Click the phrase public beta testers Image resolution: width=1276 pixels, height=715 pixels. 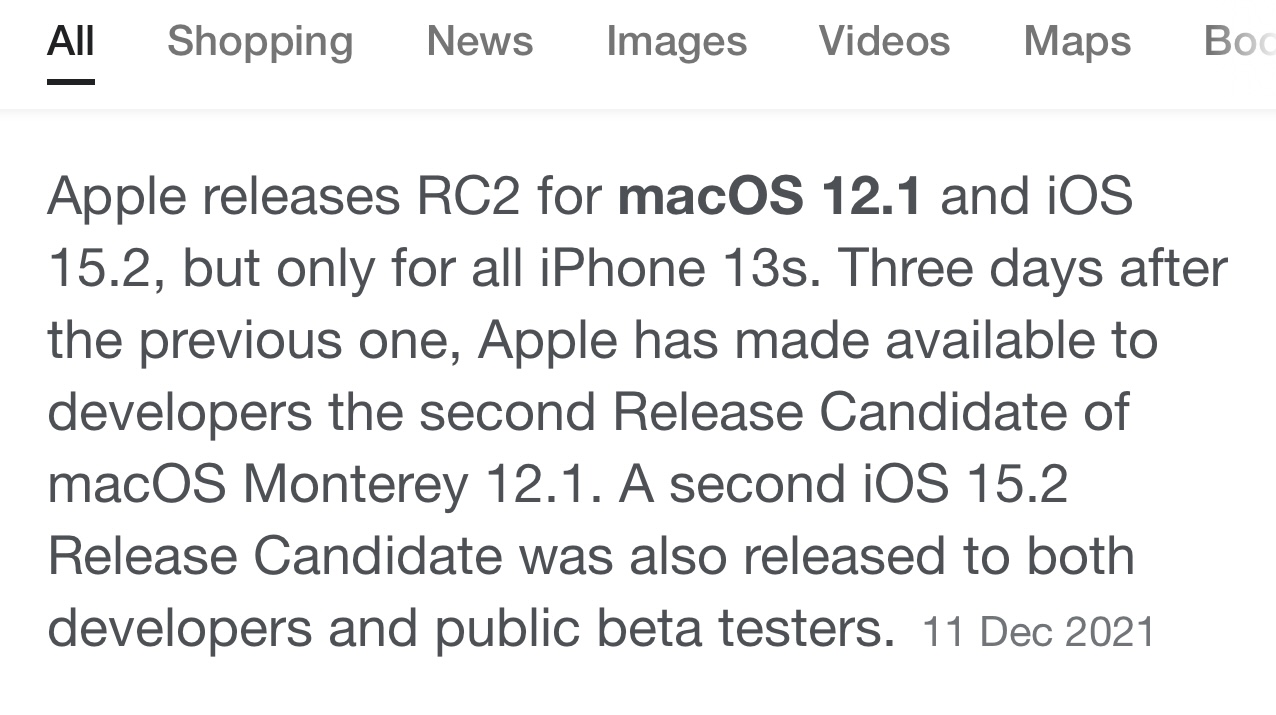click(664, 628)
